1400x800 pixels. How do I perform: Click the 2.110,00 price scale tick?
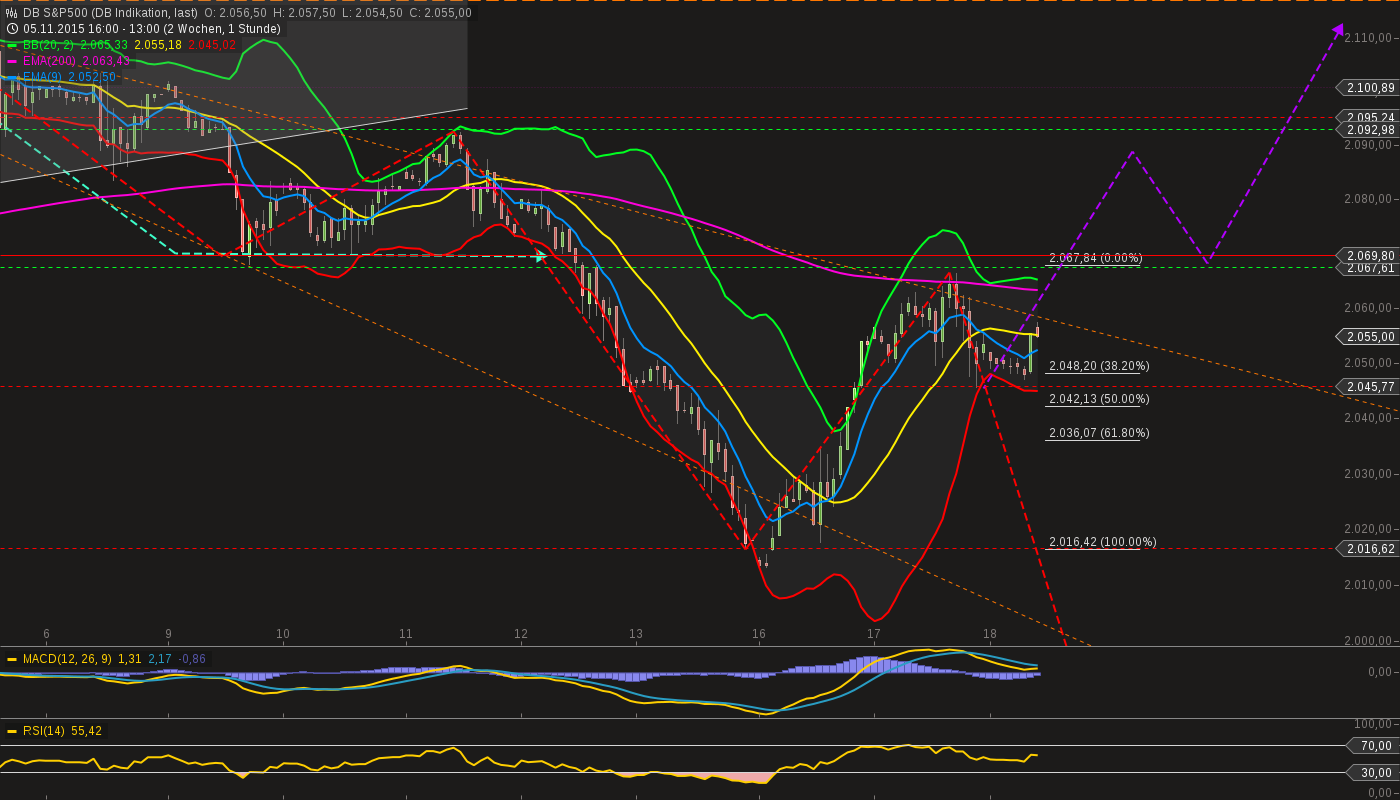click(x=1369, y=38)
